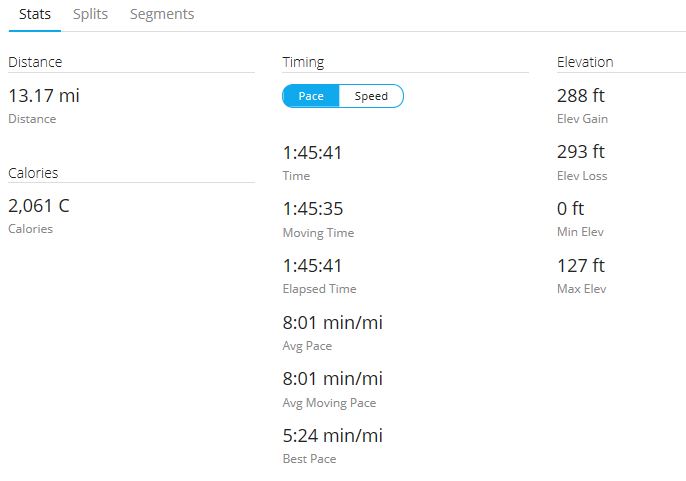
Task: Click the 293 ft Elev Loss value
Action: click(581, 152)
